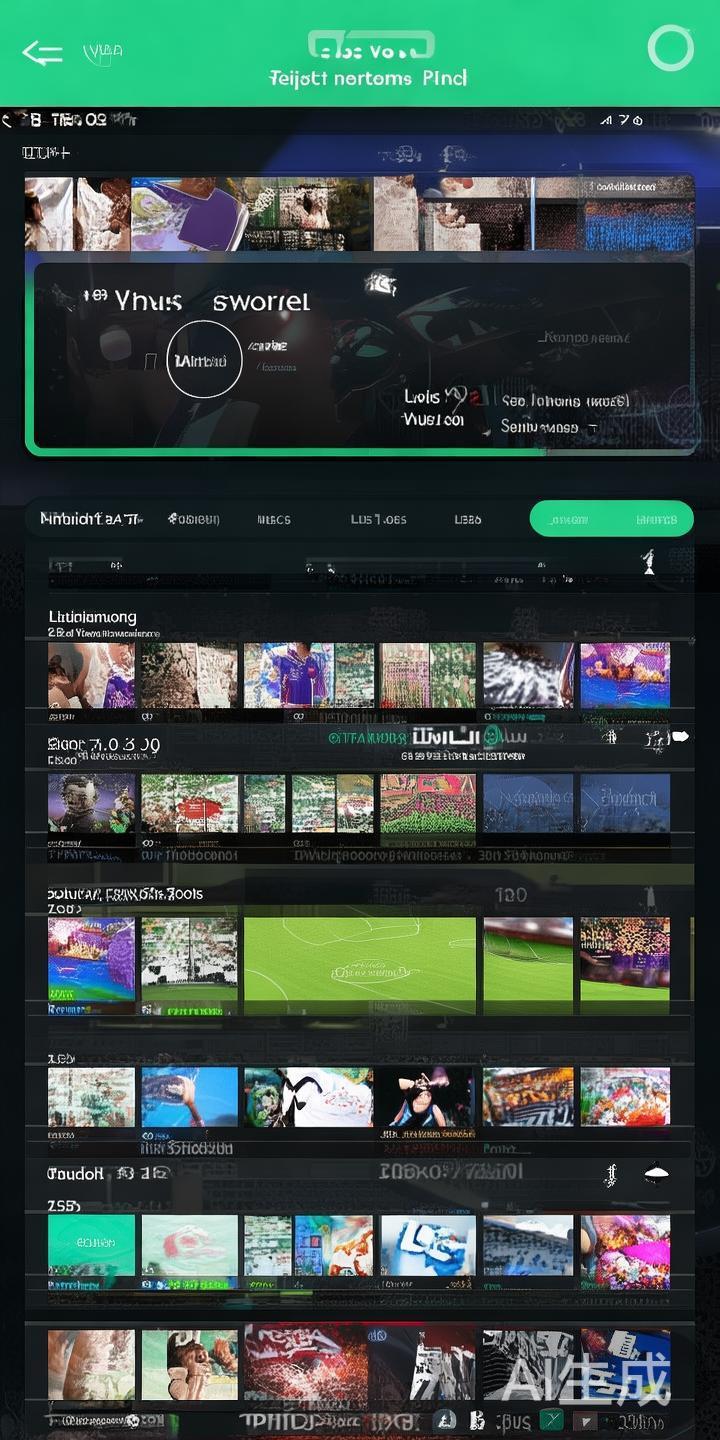Open the Vhus sworrel featured card title
Image resolution: width=720 pixels, height=1440 pixels.
(x=210, y=301)
